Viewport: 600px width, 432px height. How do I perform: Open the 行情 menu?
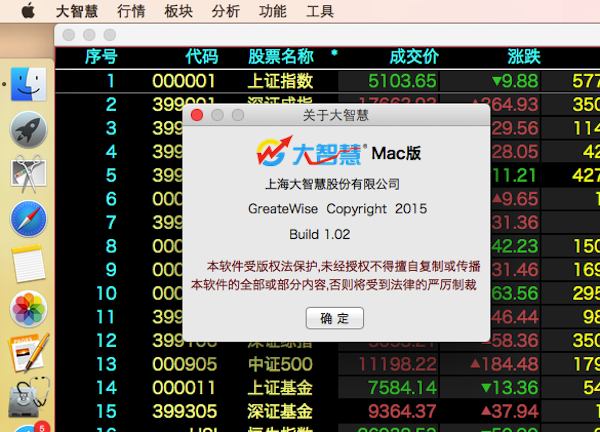[131, 11]
